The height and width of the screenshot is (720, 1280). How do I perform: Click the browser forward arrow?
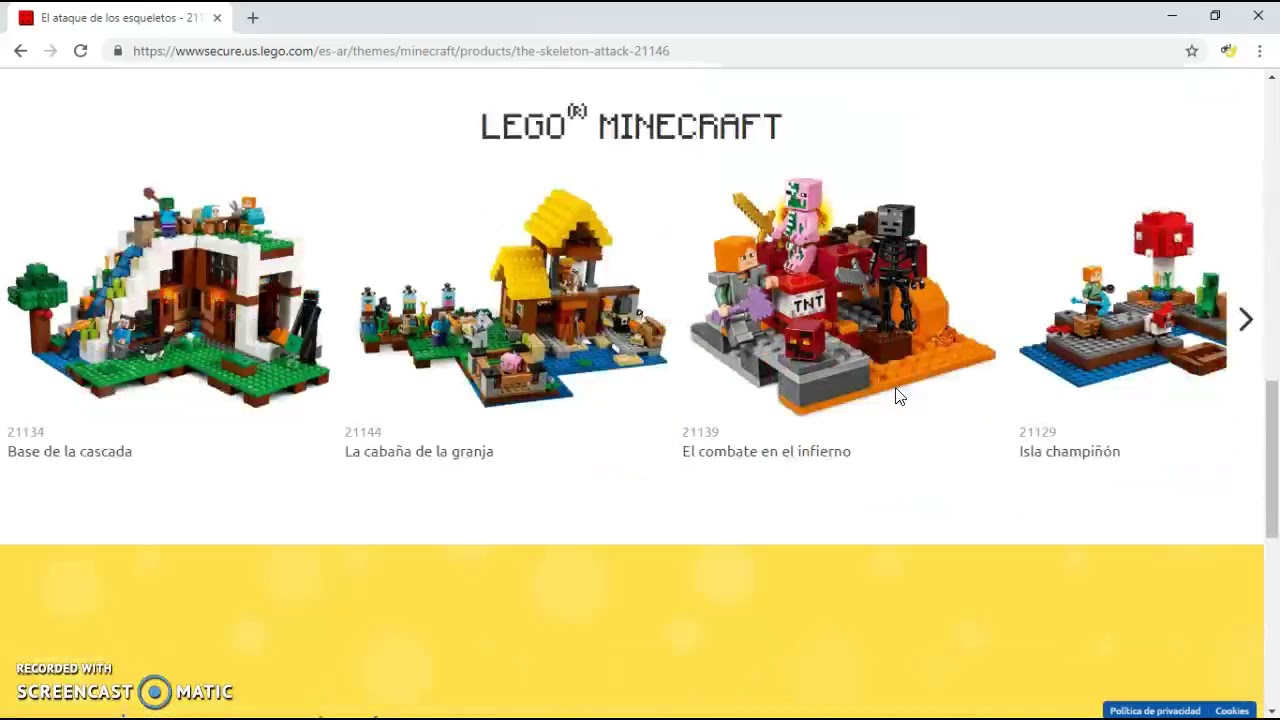50,51
